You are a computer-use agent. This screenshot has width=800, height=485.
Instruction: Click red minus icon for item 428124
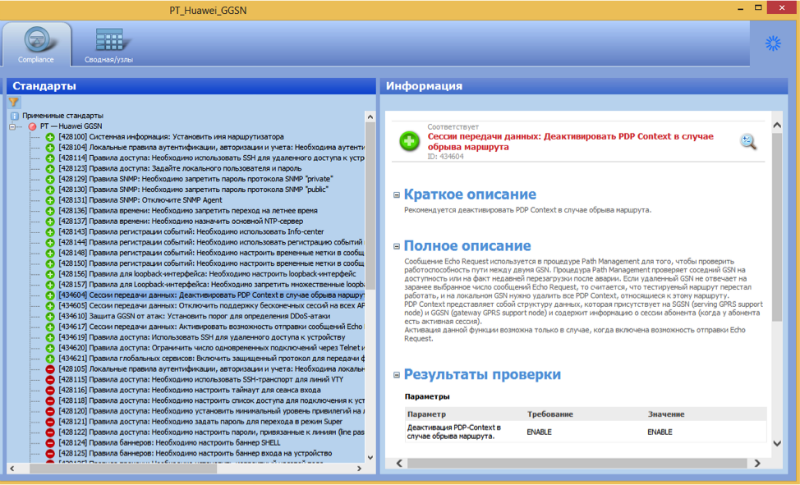point(50,443)
